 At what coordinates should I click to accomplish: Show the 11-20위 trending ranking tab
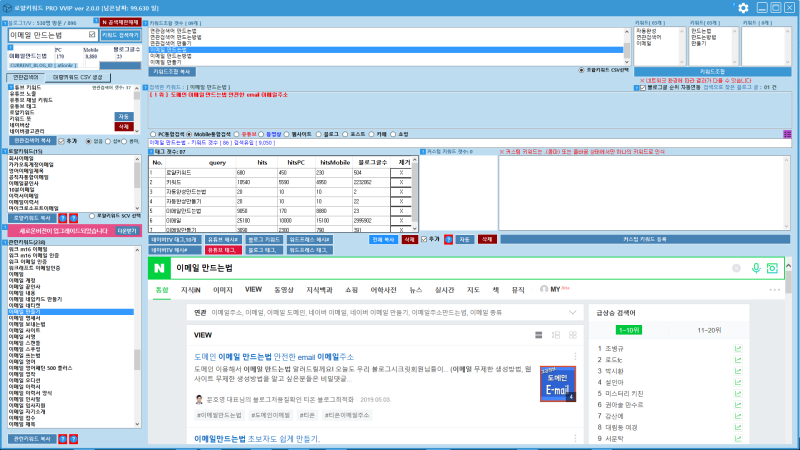[709, 330]
